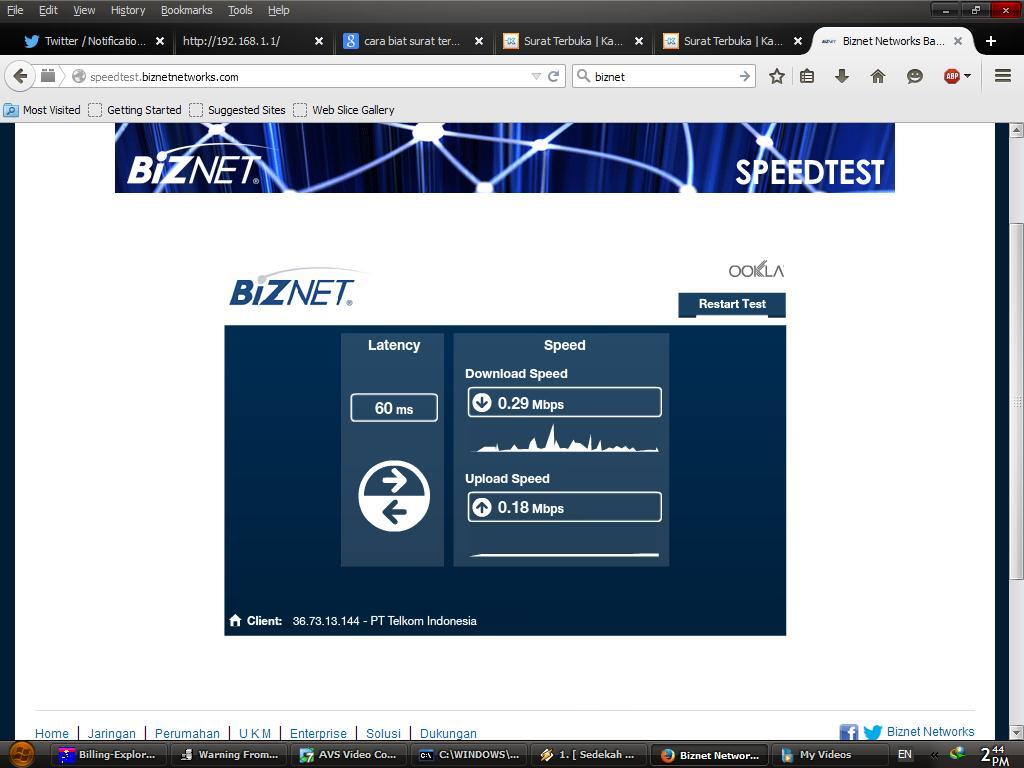The width and height of the screenshot is (1024, 768).
Task: Click the site identity globe icon
Action: (x=79, y=76)
